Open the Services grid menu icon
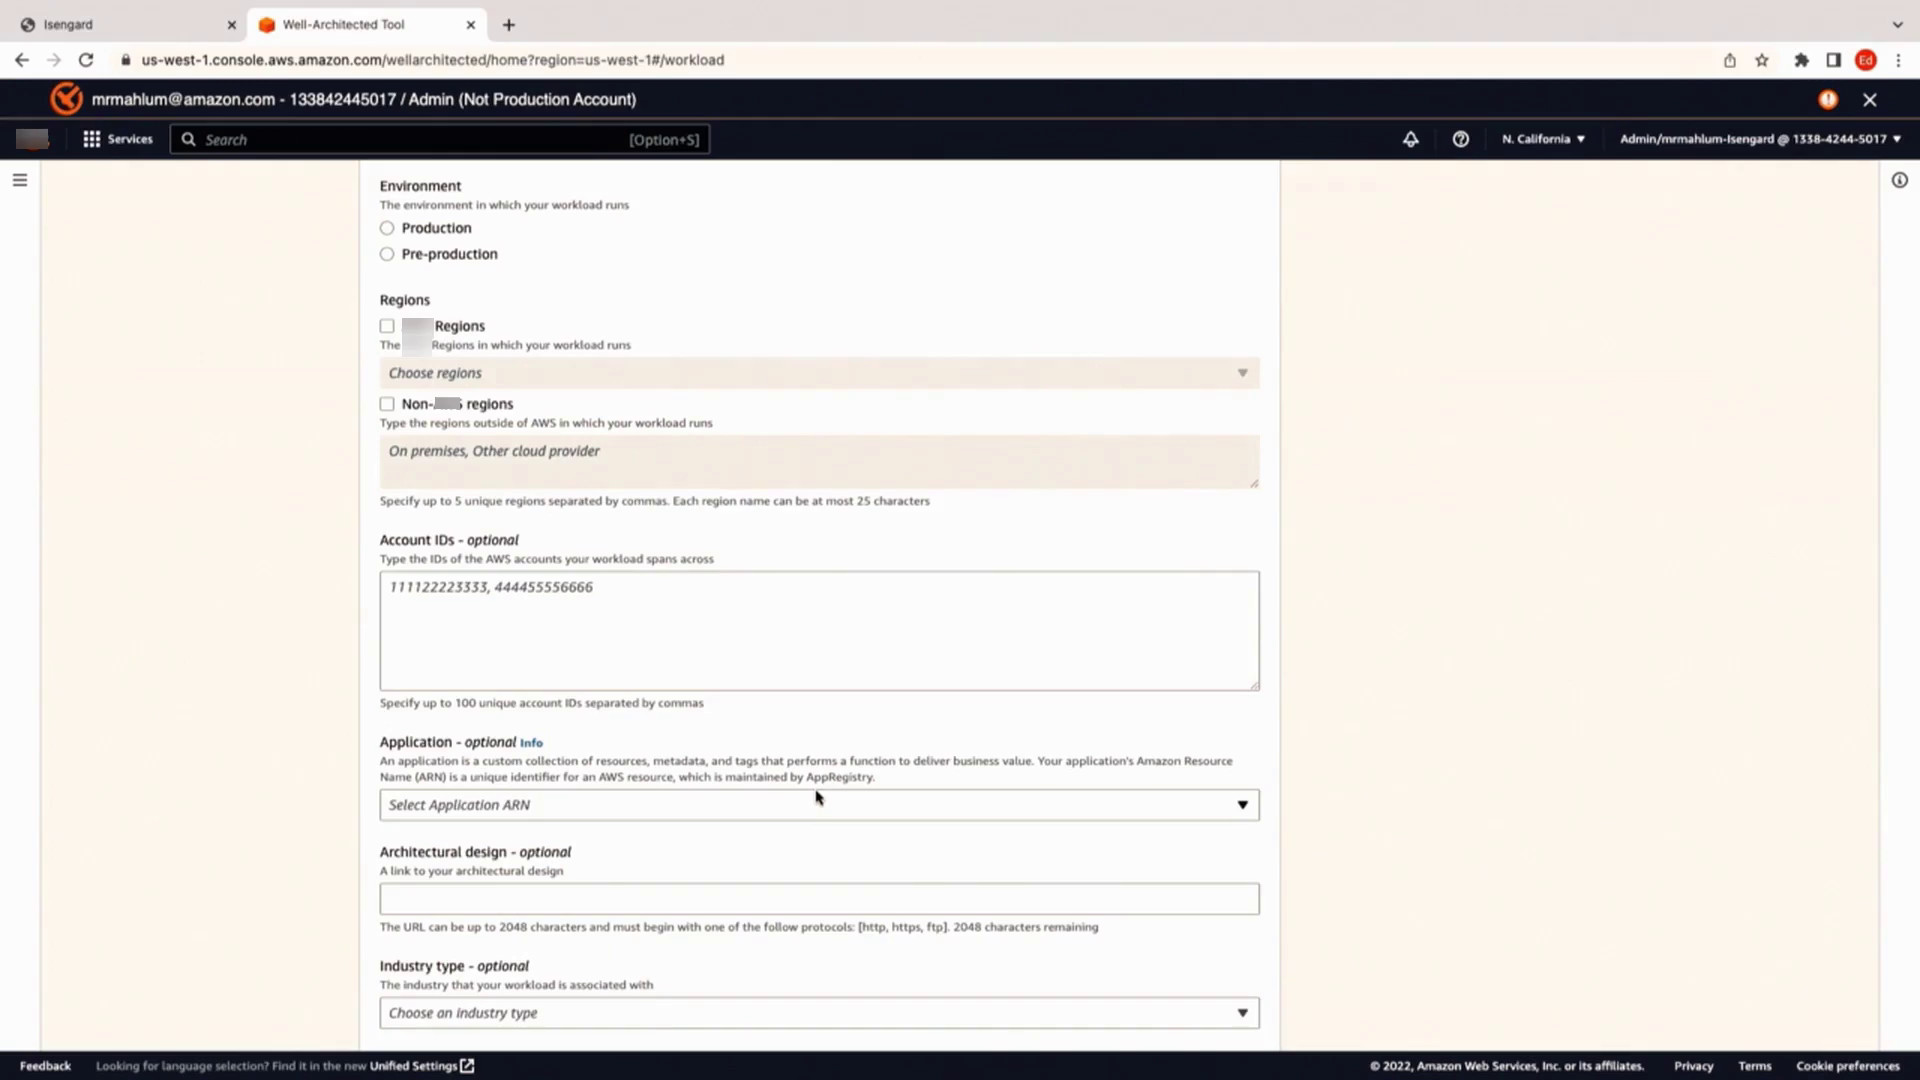The height and width of the screenshot is (1080, 1920). click(92, 139)
